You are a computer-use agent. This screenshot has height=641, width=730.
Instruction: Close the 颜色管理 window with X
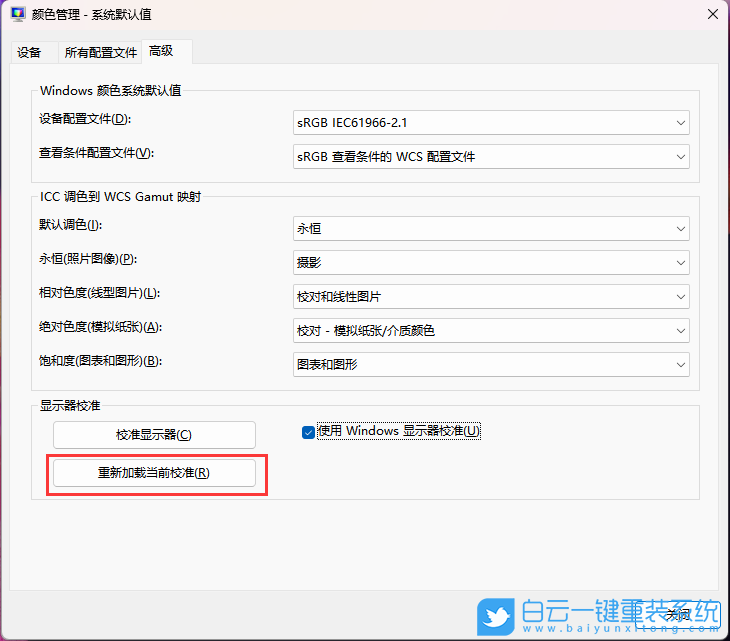coord(711,15)
